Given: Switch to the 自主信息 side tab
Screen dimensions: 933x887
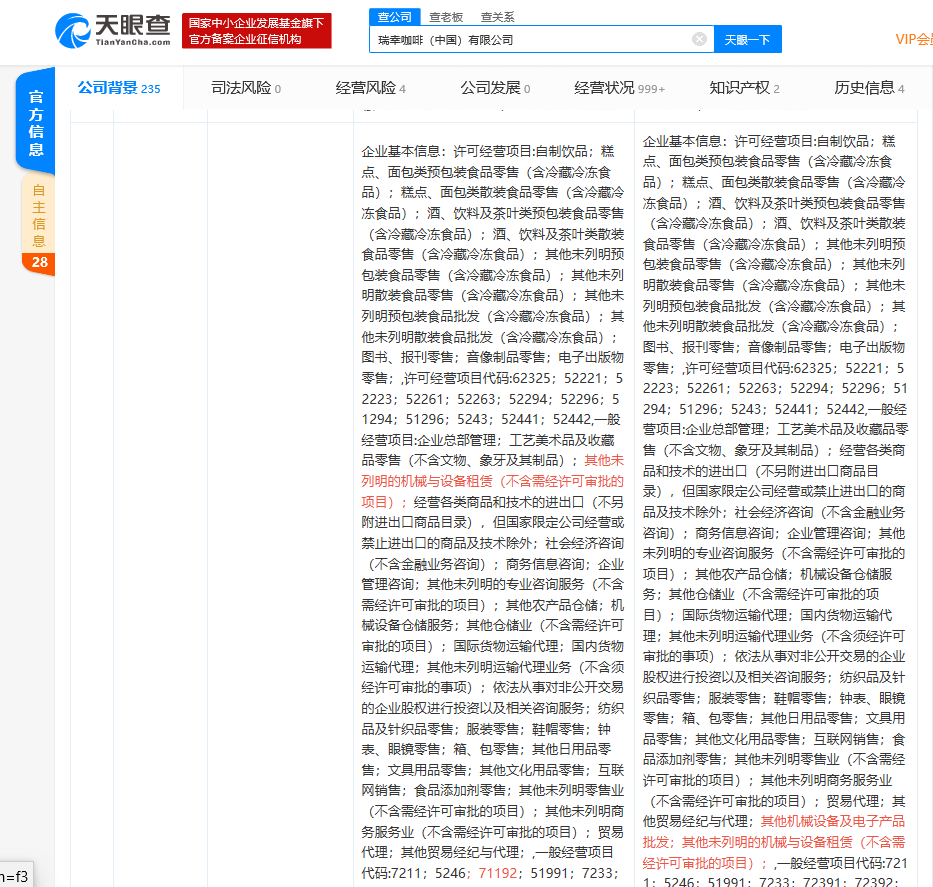Looking at the screenshot, I should (38, 215).
